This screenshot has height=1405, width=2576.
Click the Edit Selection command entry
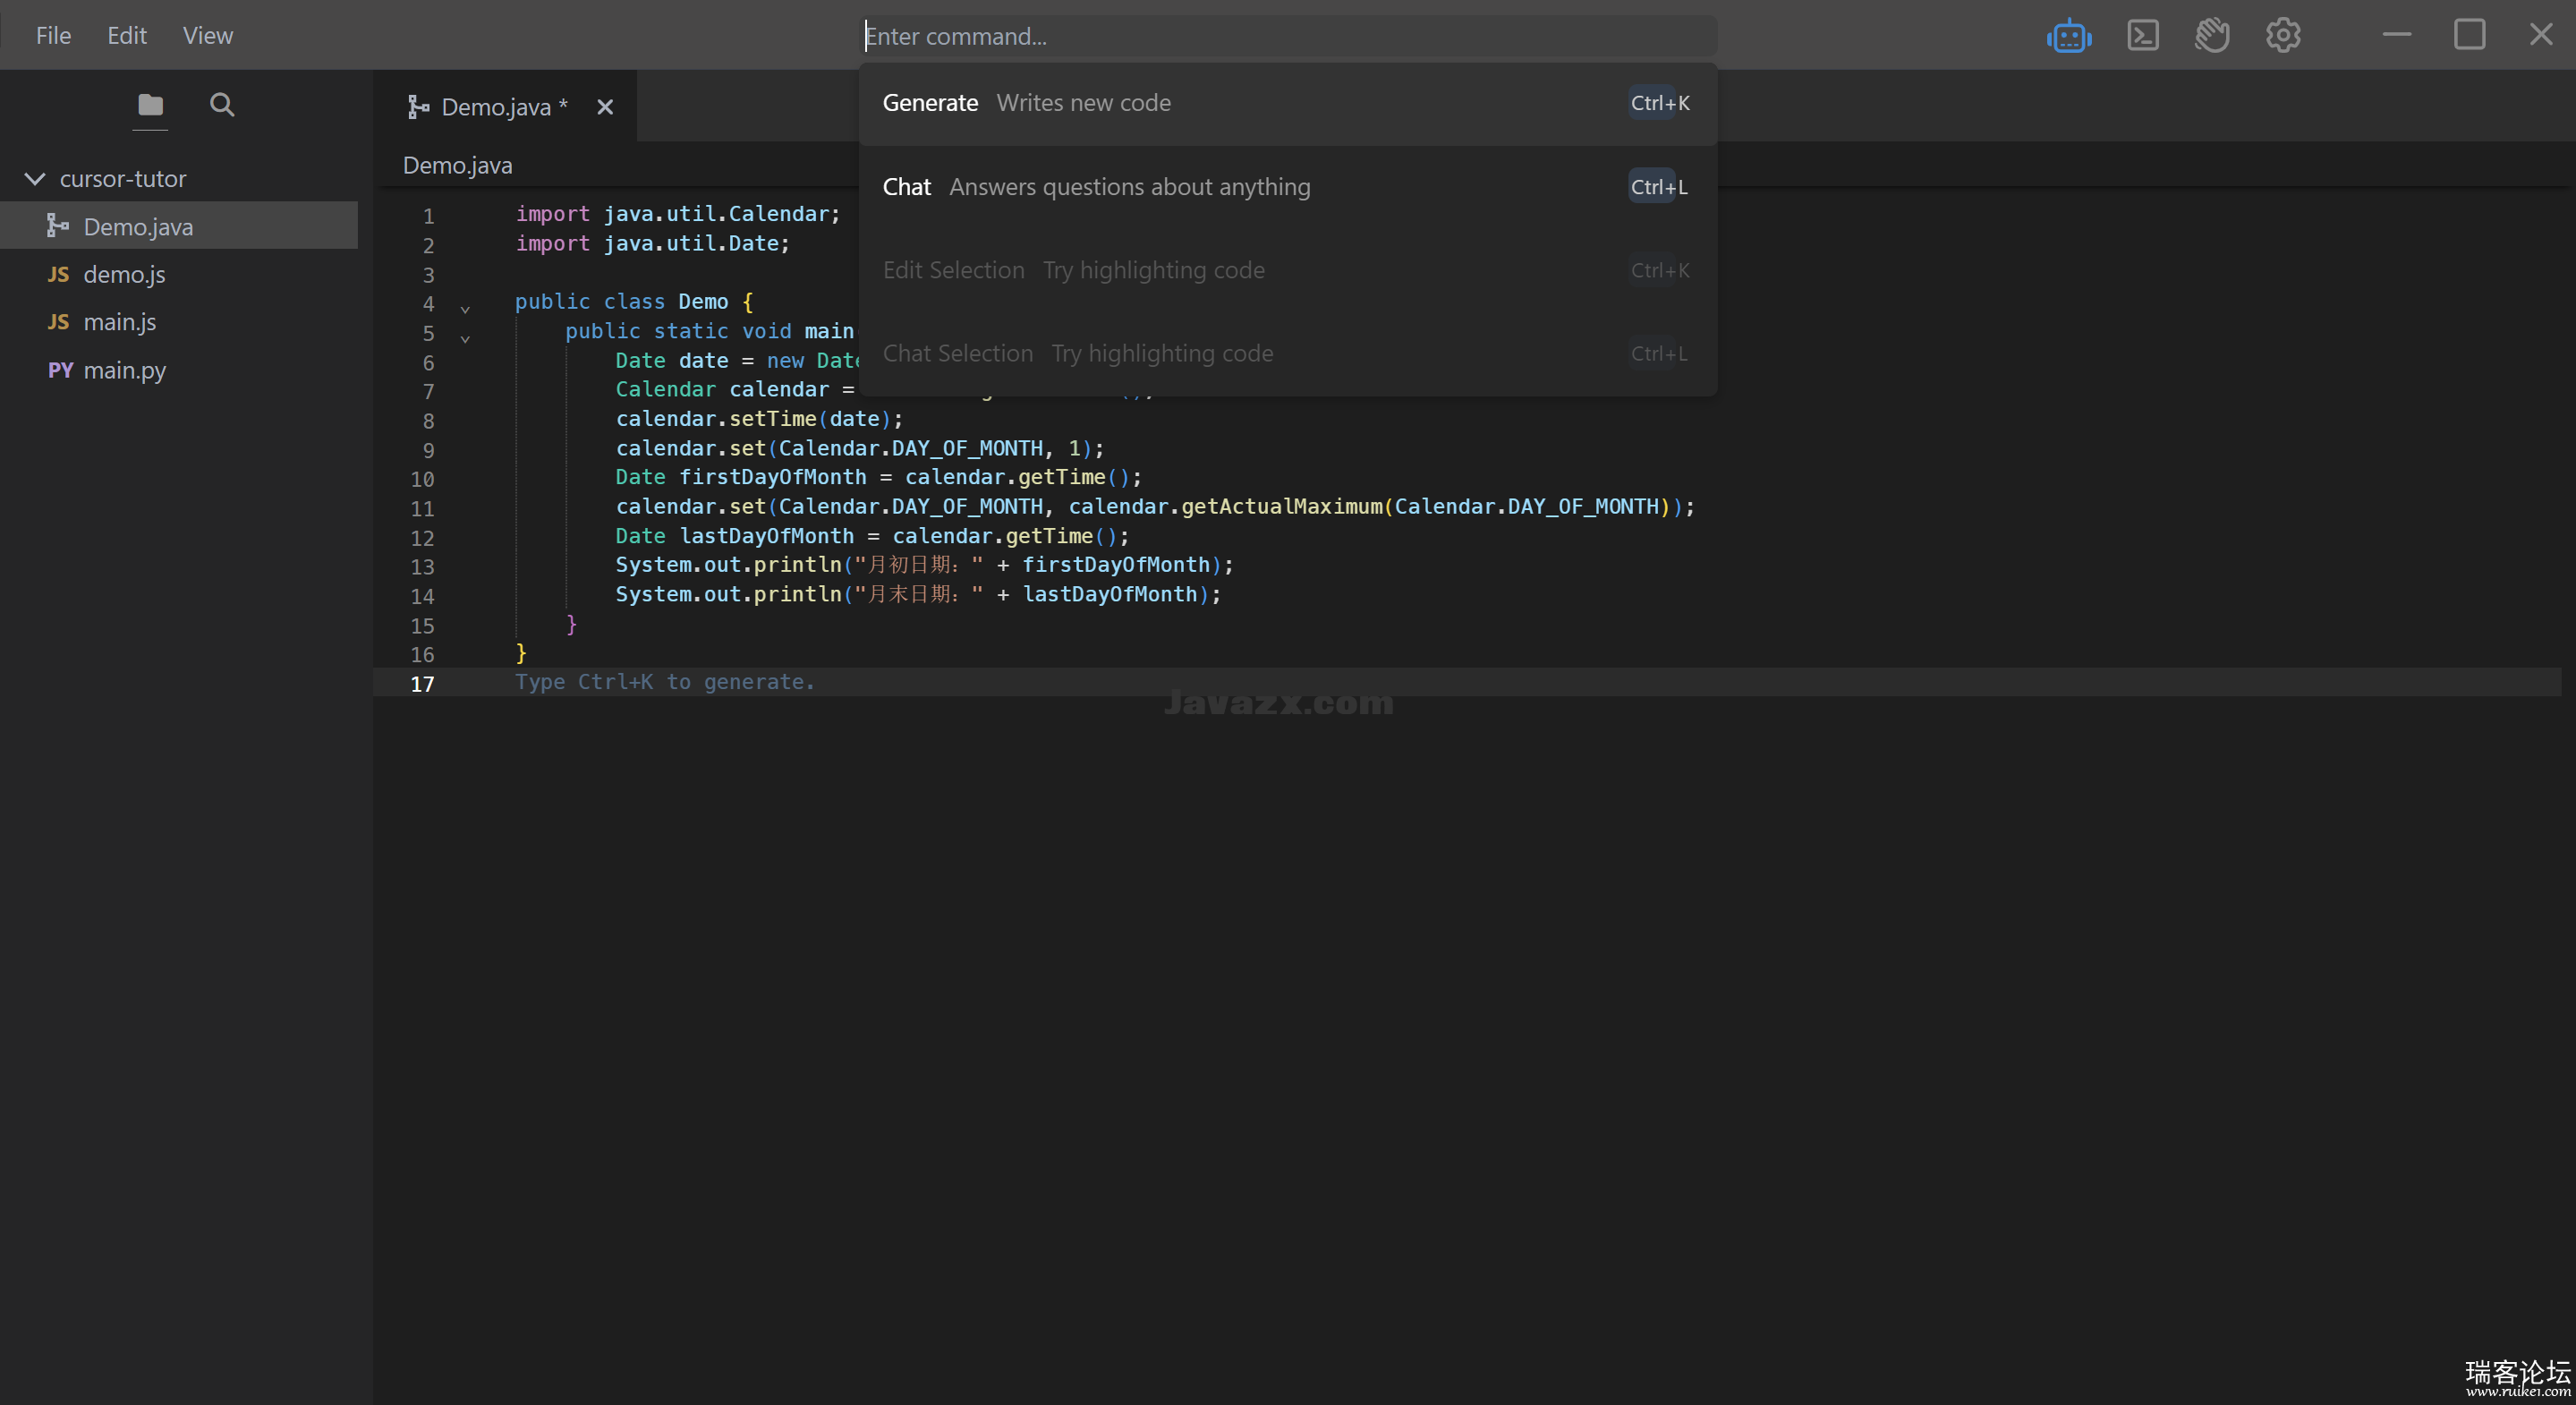1288,270
